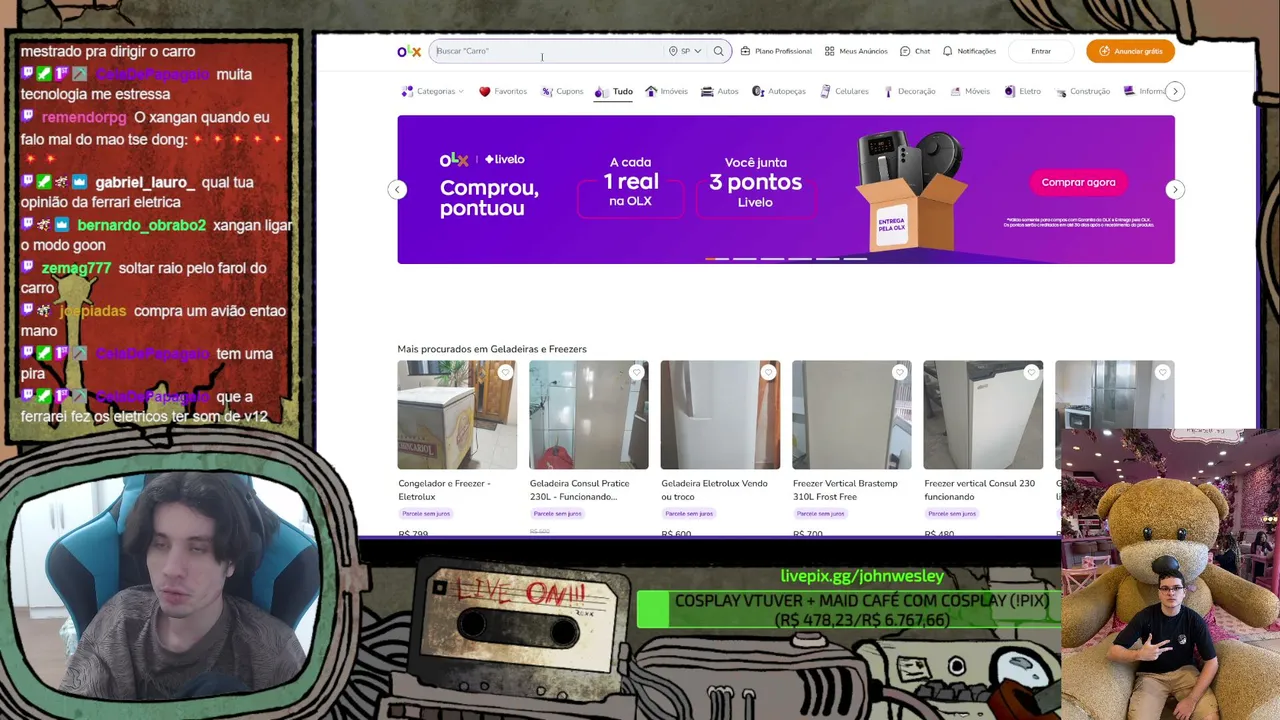Open the Freezer vertical Consul 230 photo
1280x720 pixels.
pos(983,415)
